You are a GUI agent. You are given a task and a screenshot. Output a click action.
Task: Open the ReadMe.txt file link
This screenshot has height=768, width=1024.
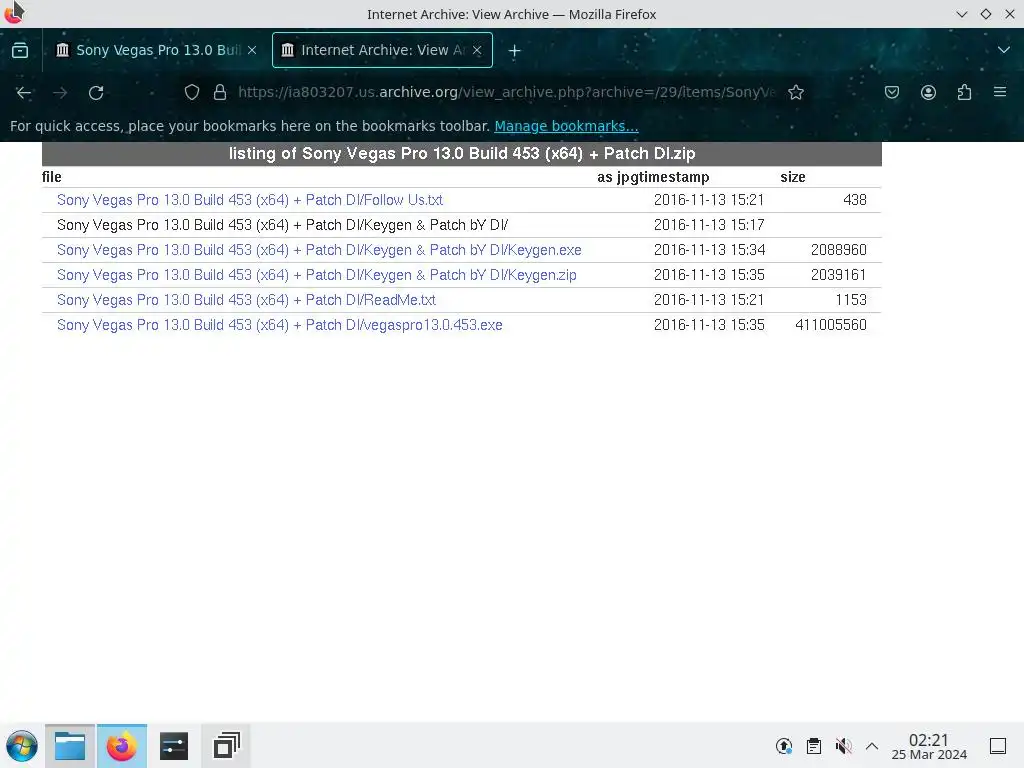coord(246,300)
